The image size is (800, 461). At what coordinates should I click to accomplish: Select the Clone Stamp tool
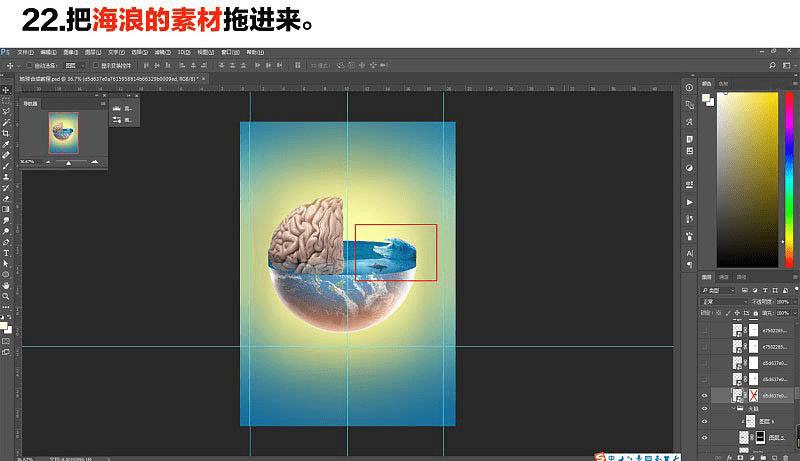point(6,177)
